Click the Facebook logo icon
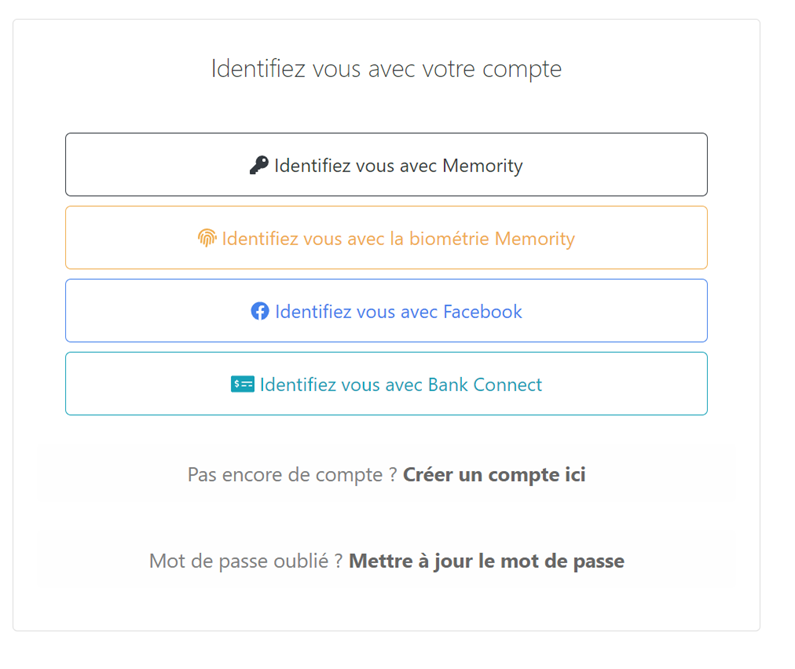The width and height of the screenshot is (795, 669). tap(260, 311)
